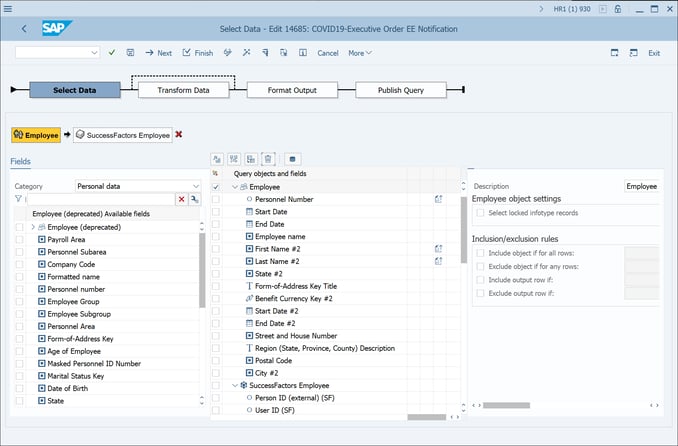Click the delete trash icon above query list
The height and width of the screenshot is (446, 678).
click(268, 159)
